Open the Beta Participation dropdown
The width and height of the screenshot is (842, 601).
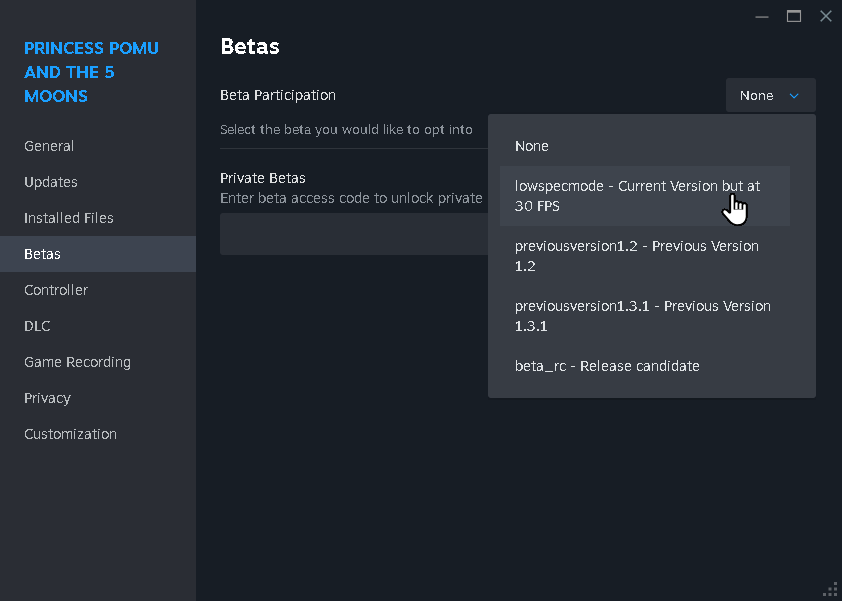[x=770, y=96]
